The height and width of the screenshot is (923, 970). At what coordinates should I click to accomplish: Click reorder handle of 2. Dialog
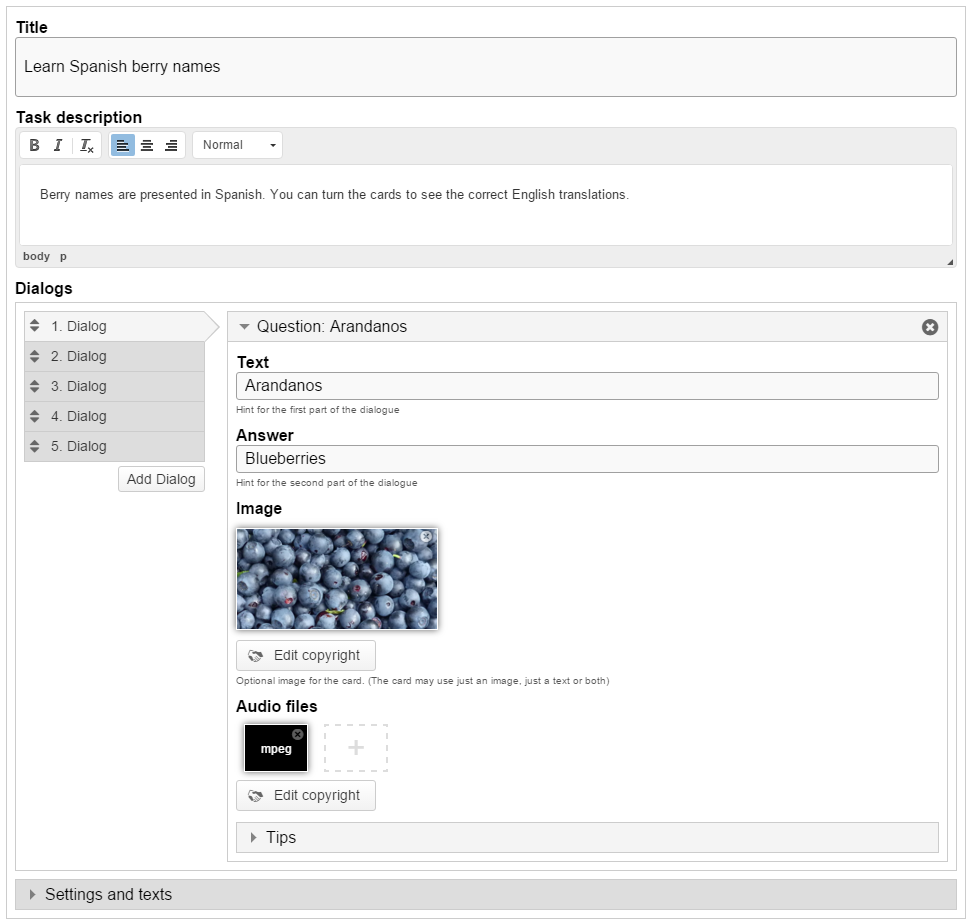click(x=35, y=356)
